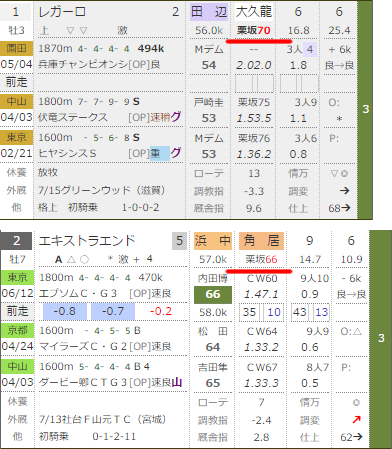This screenshot has height=449, width=392.
Task: Click the yellow 東京 badge in レガーロ's block
Action: pos(16,137)
